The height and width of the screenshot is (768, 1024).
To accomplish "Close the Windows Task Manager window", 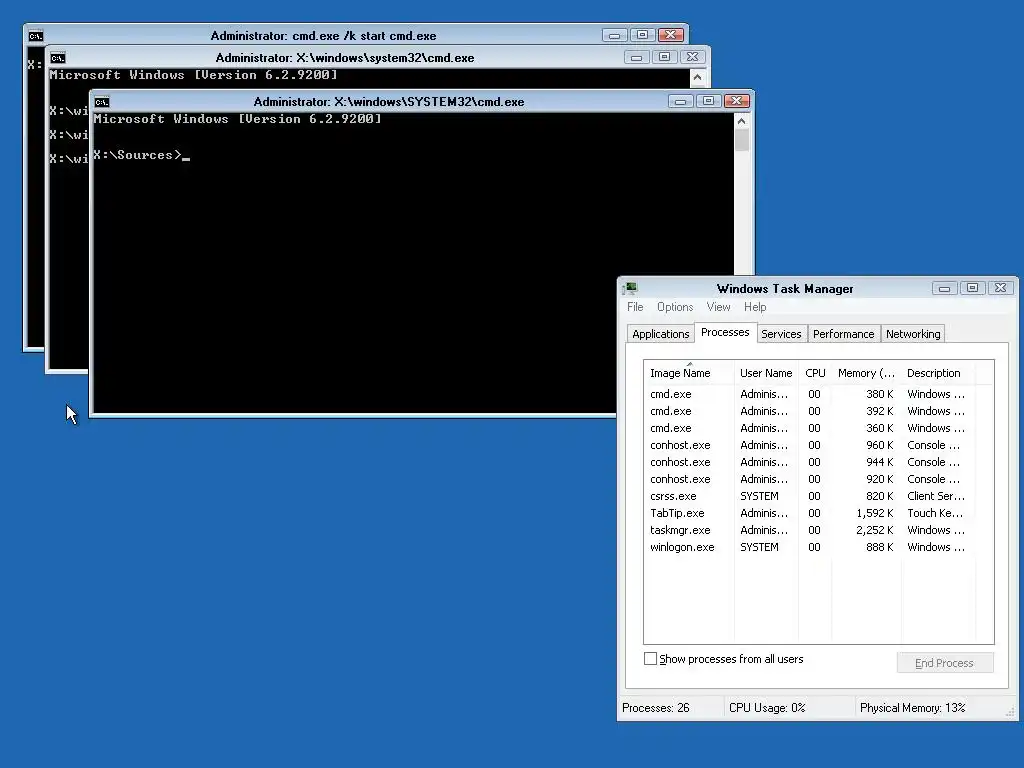I will tap(1000, 288).
